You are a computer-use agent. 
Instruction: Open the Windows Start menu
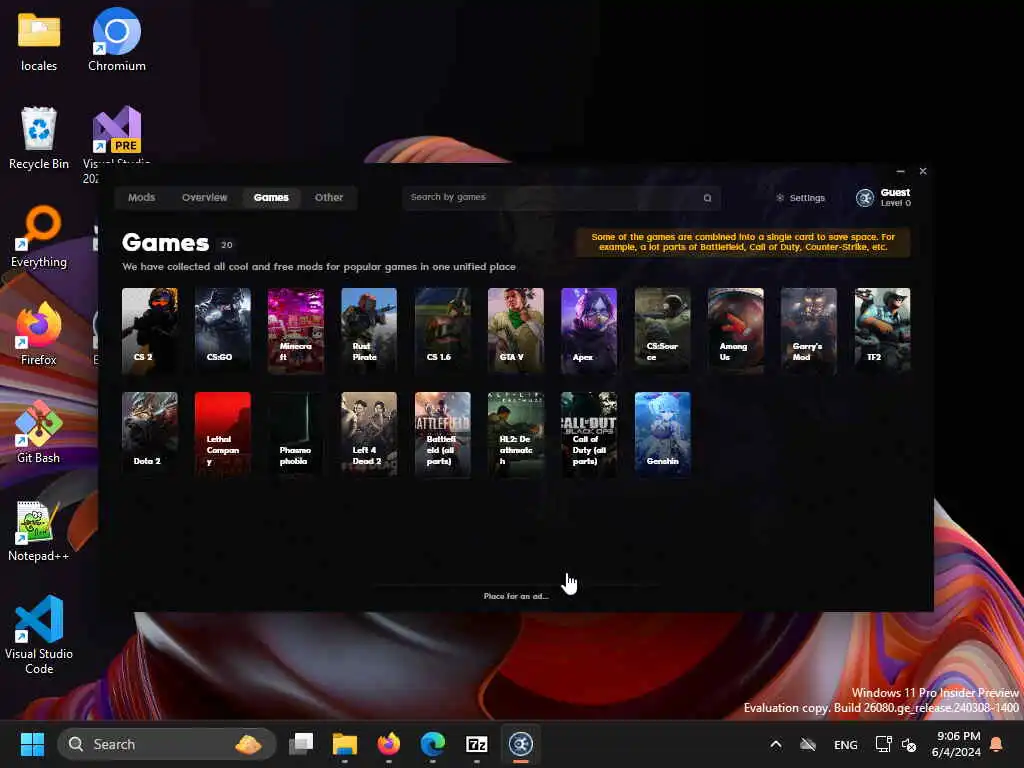(32, 744)
